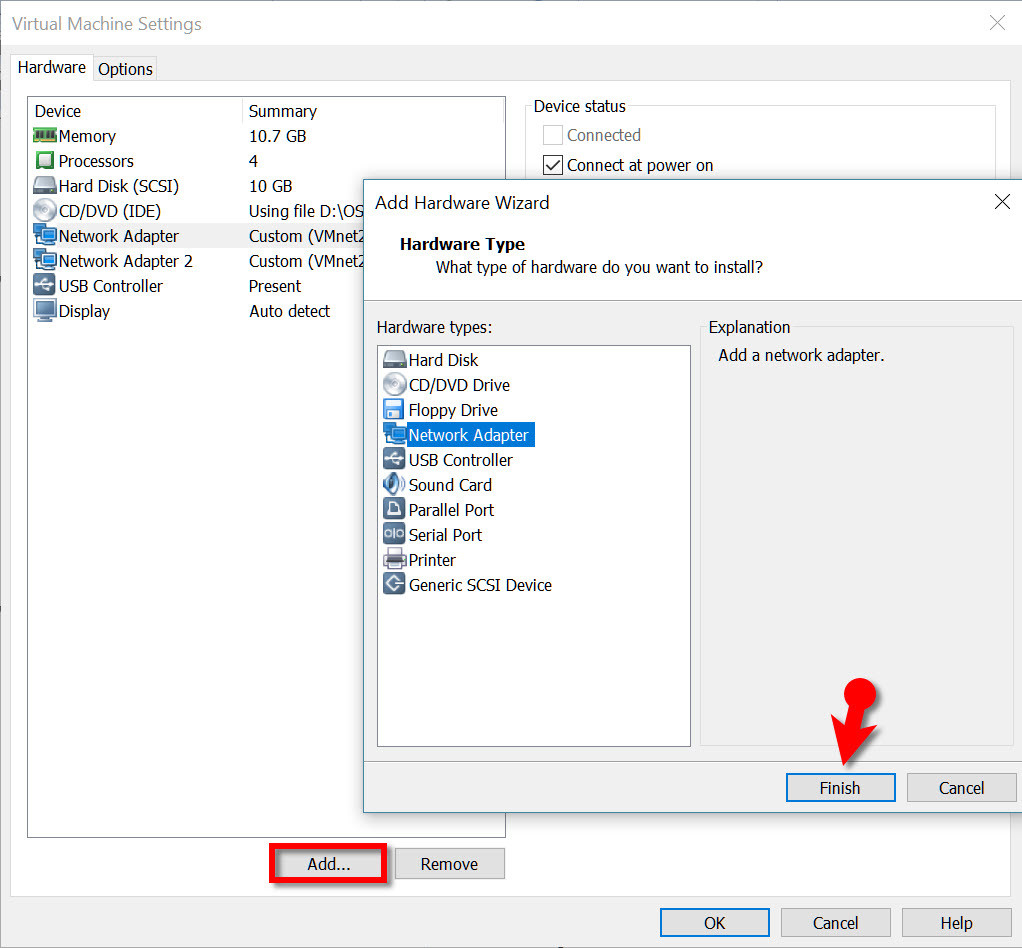Select Parallel Port hardware type

coord(451,509)
